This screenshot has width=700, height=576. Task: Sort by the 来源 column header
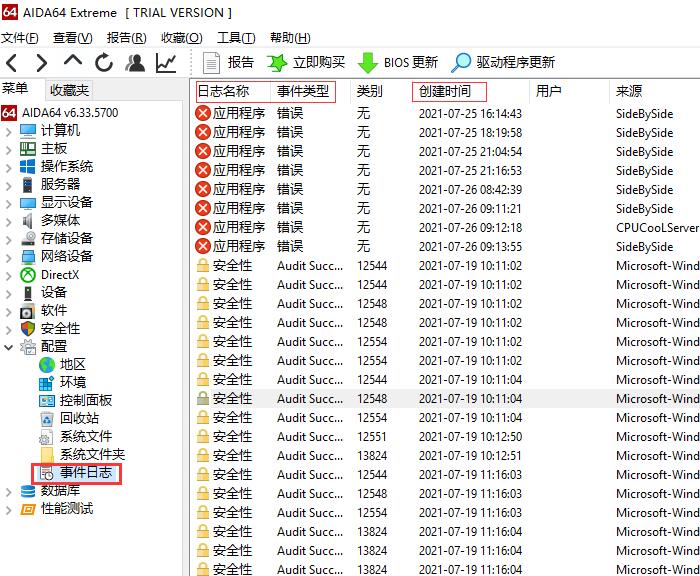pyautogui.click(x=629, y=91)
